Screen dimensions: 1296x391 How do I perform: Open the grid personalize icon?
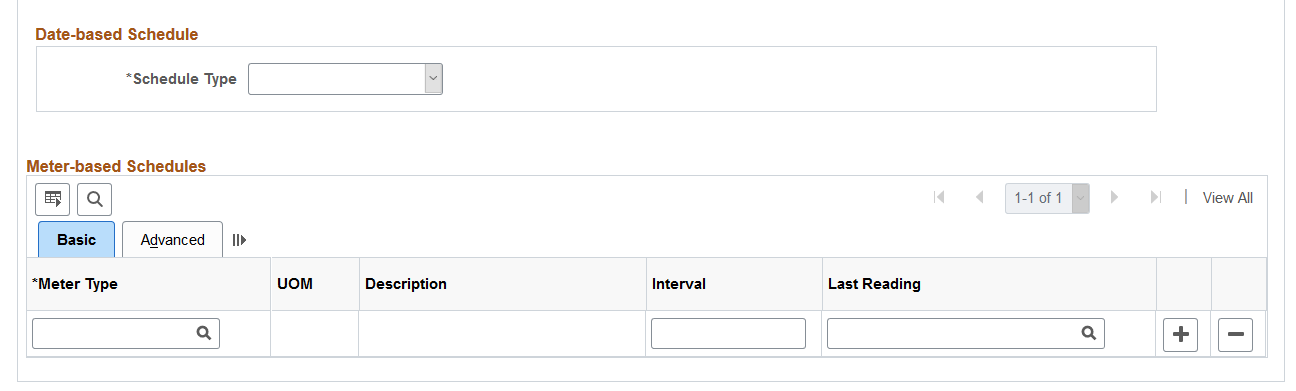[53, 199]
